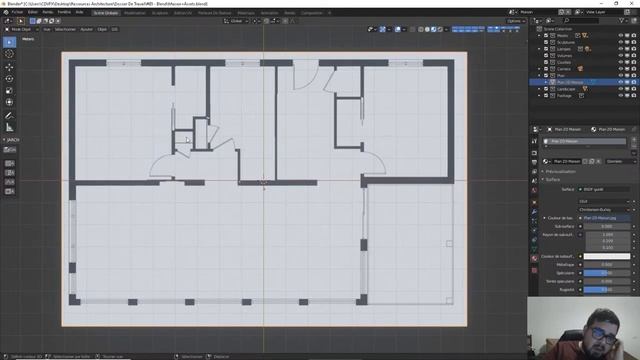Open the Tool properties tab
This screenshot has height=360, width=640.
coord(534,141)
